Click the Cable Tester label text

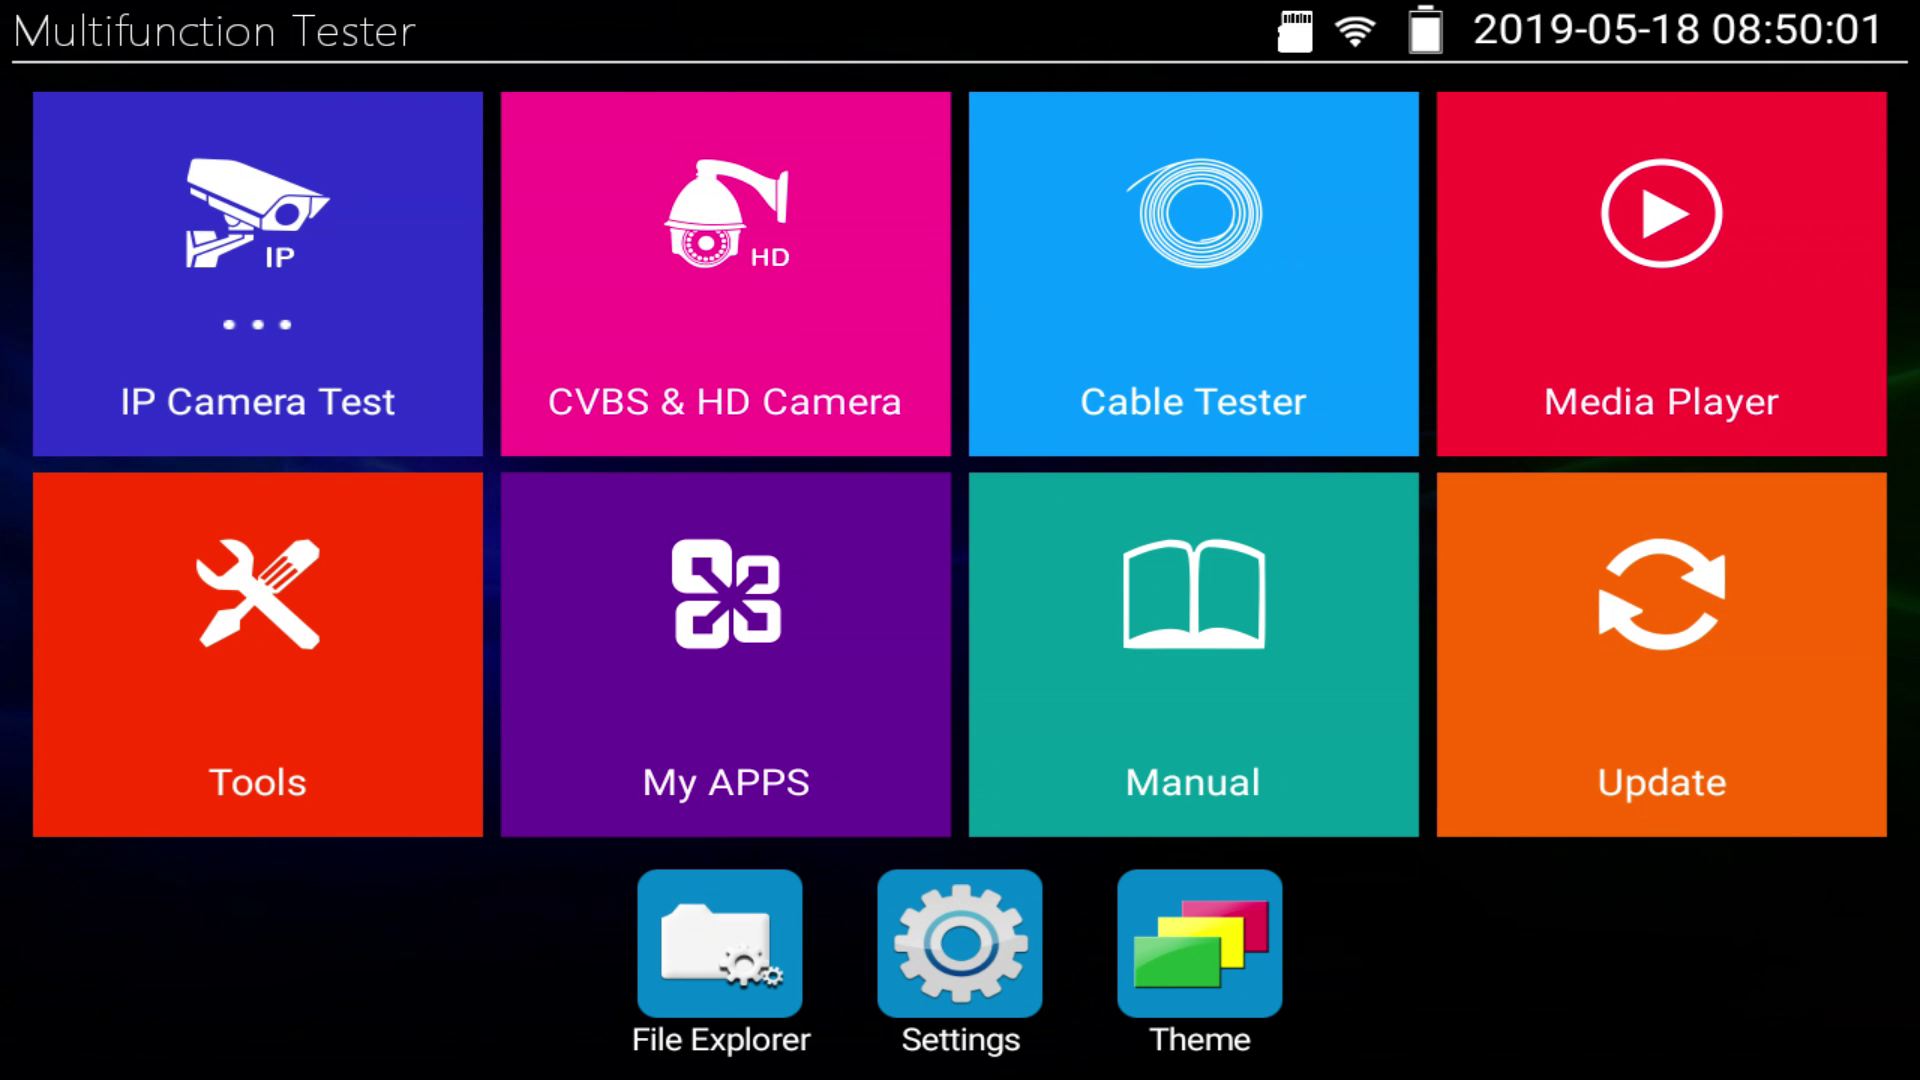[1193, 402]
